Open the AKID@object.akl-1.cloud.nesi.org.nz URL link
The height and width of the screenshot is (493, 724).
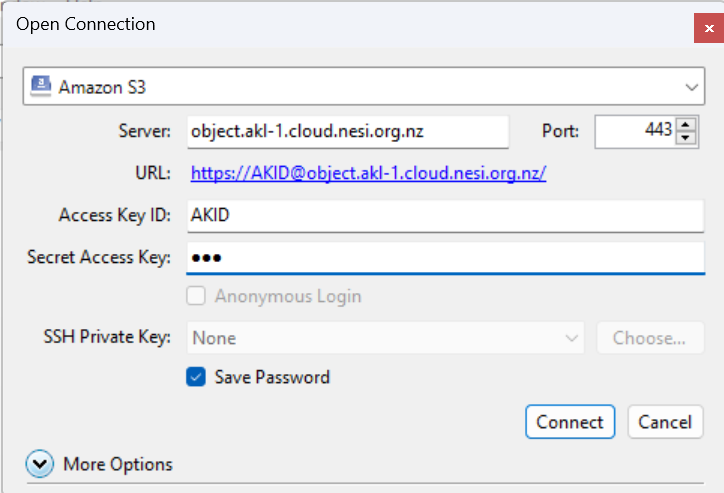point(368,173)
